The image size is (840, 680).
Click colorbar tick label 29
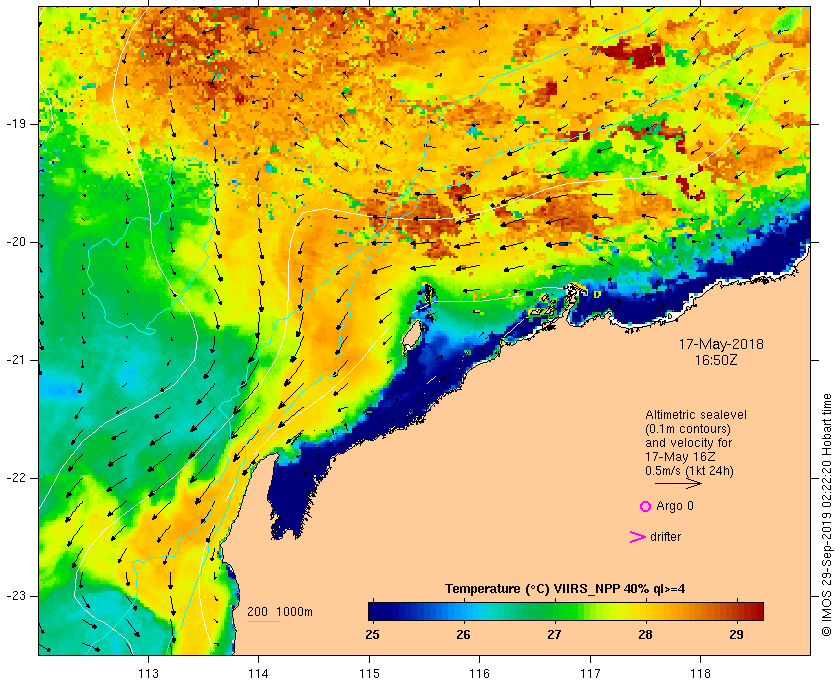click(737, 634)
